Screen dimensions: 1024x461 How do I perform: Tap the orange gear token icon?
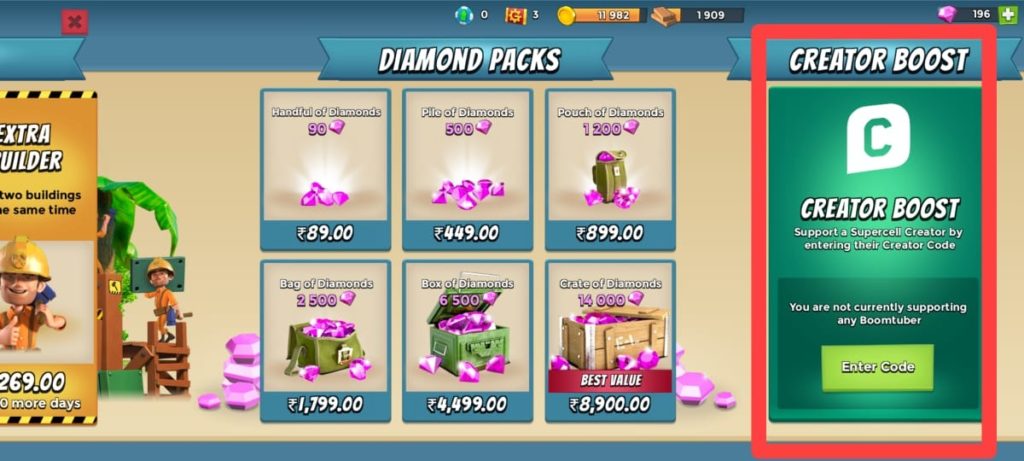coord(516,15)
